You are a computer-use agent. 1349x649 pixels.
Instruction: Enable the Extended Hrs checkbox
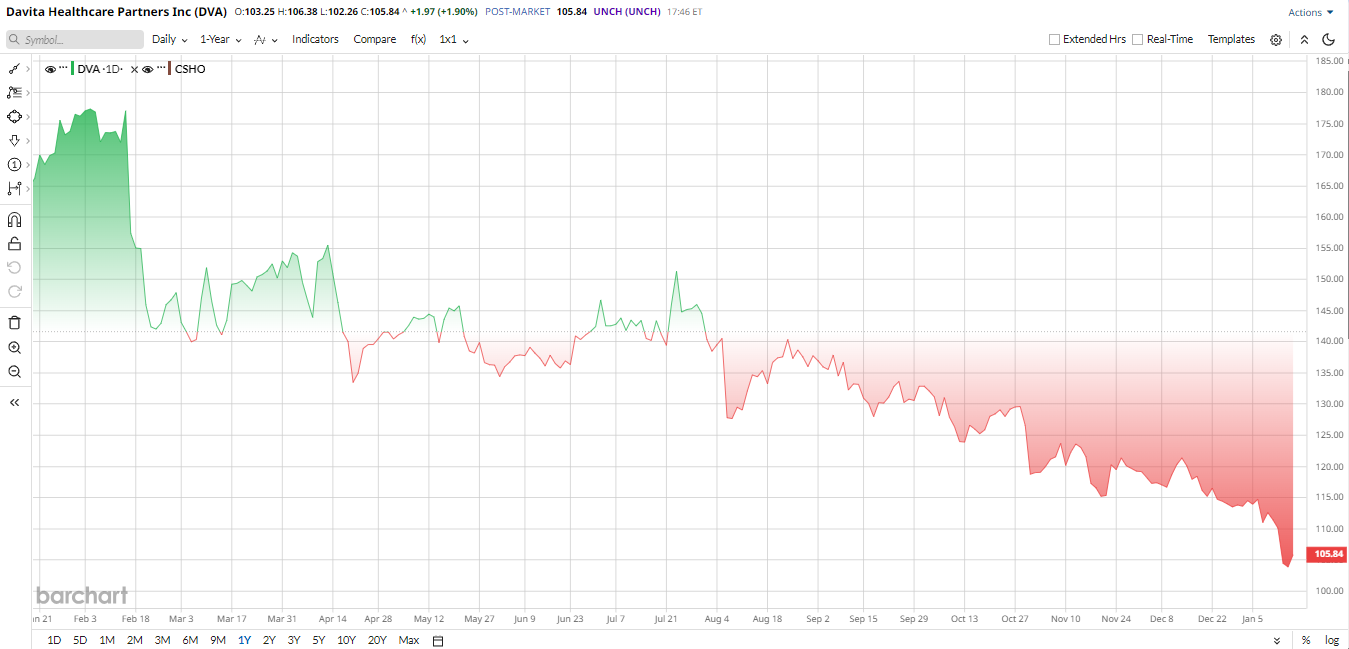point(1054,39)
